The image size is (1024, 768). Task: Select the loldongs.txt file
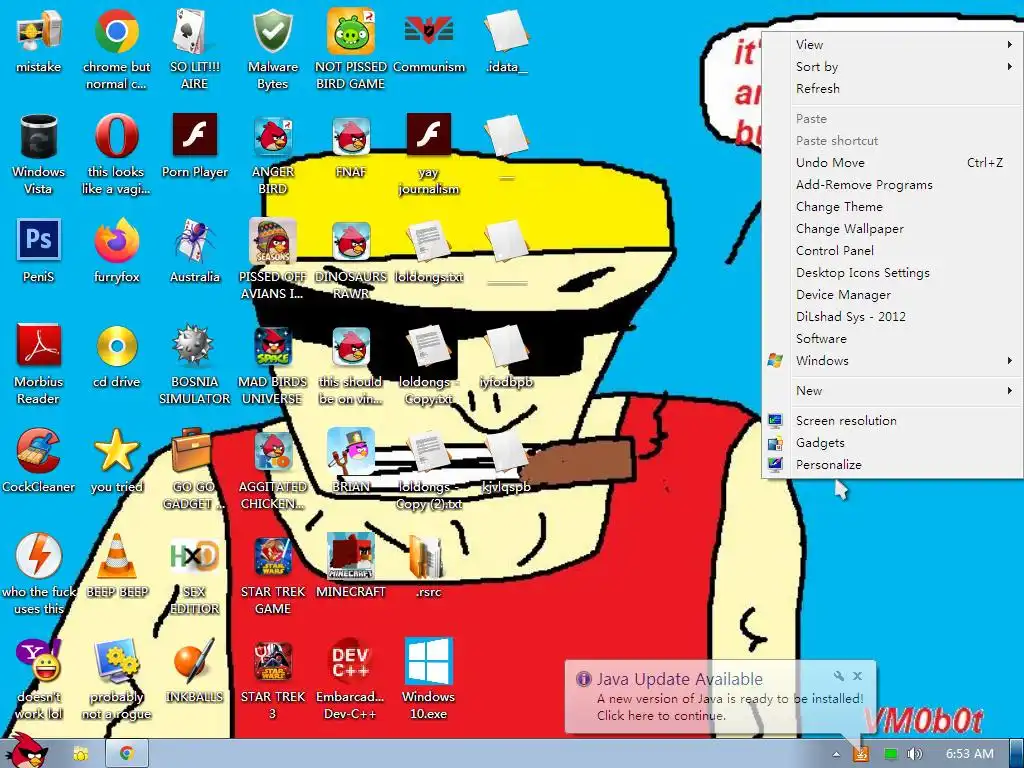(x=428, y=242)
